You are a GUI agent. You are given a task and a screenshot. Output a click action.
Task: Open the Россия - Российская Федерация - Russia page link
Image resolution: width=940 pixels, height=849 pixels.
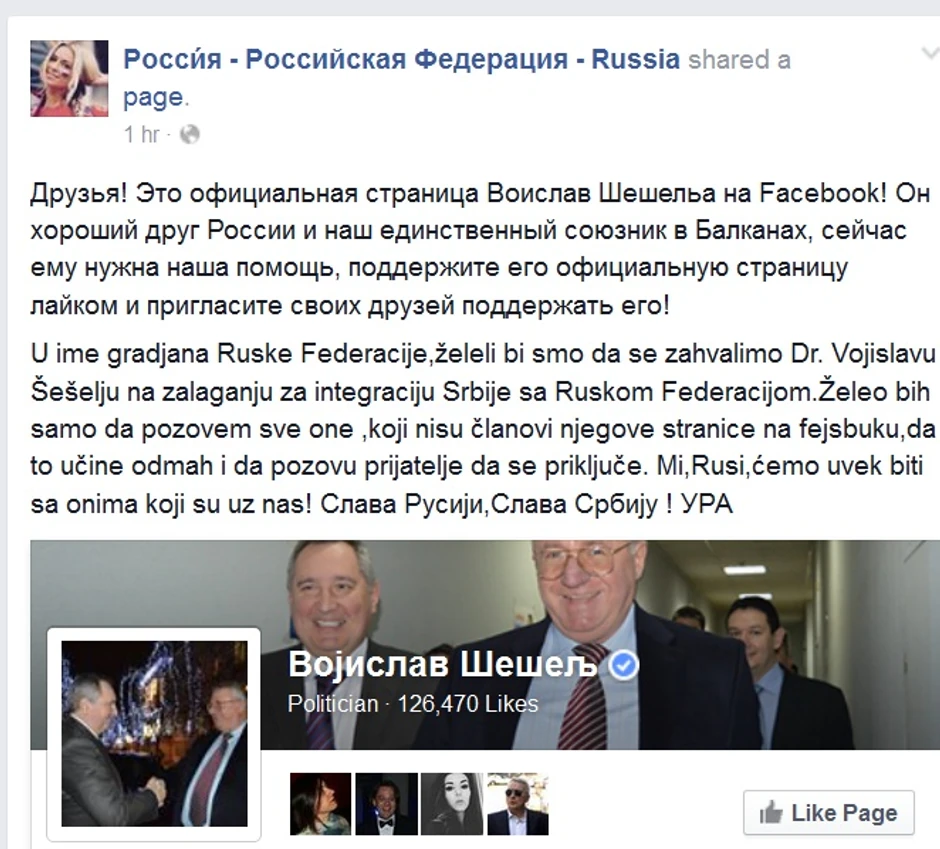click(402, 59)
